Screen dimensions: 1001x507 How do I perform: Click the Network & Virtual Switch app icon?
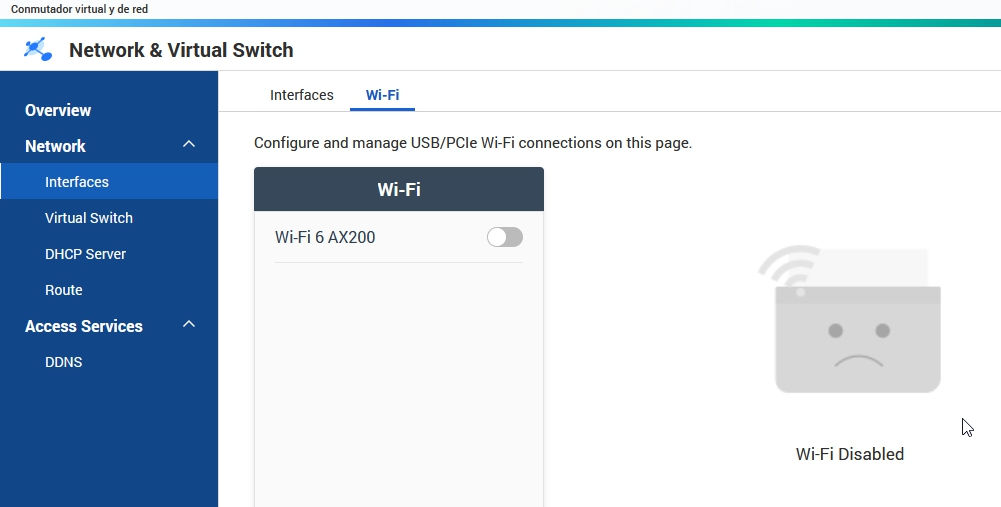[x=38, y=49]
